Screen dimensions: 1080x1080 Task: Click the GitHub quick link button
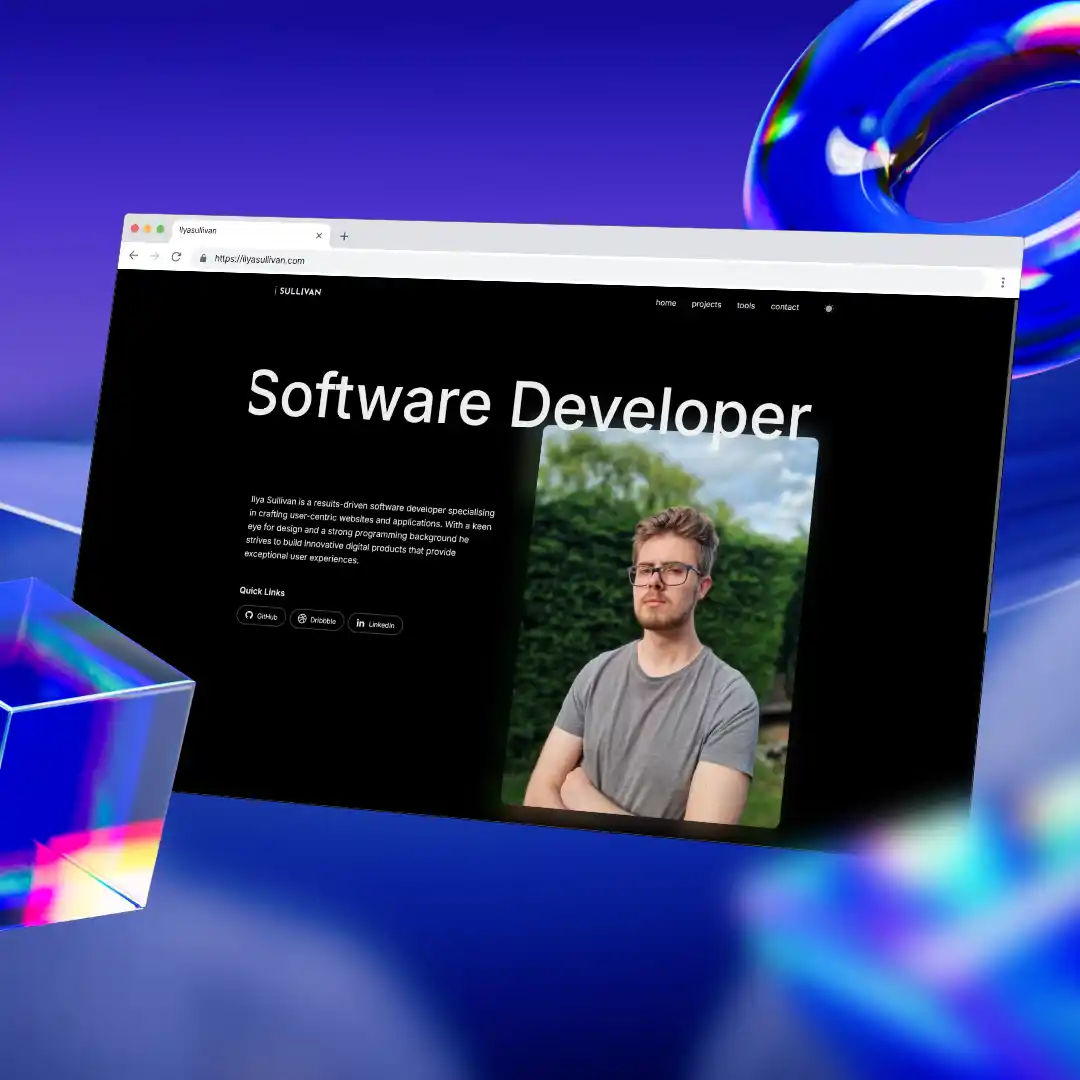(261, 616)
